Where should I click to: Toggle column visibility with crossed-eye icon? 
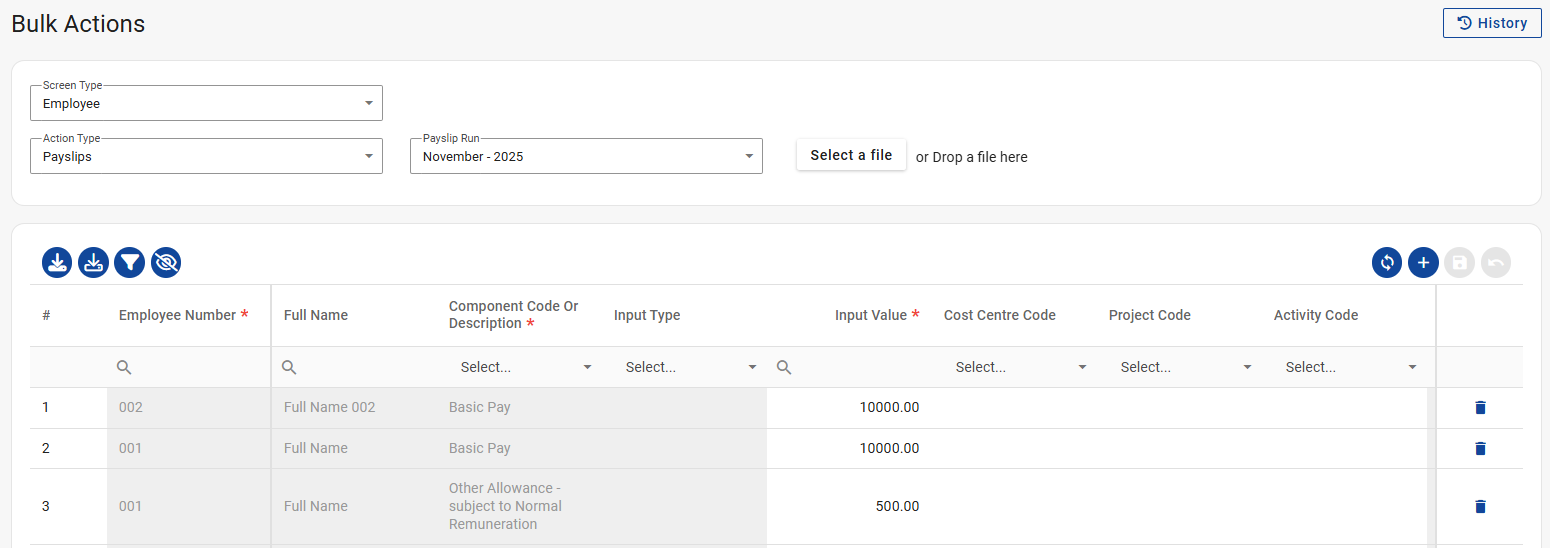[166, 263]
